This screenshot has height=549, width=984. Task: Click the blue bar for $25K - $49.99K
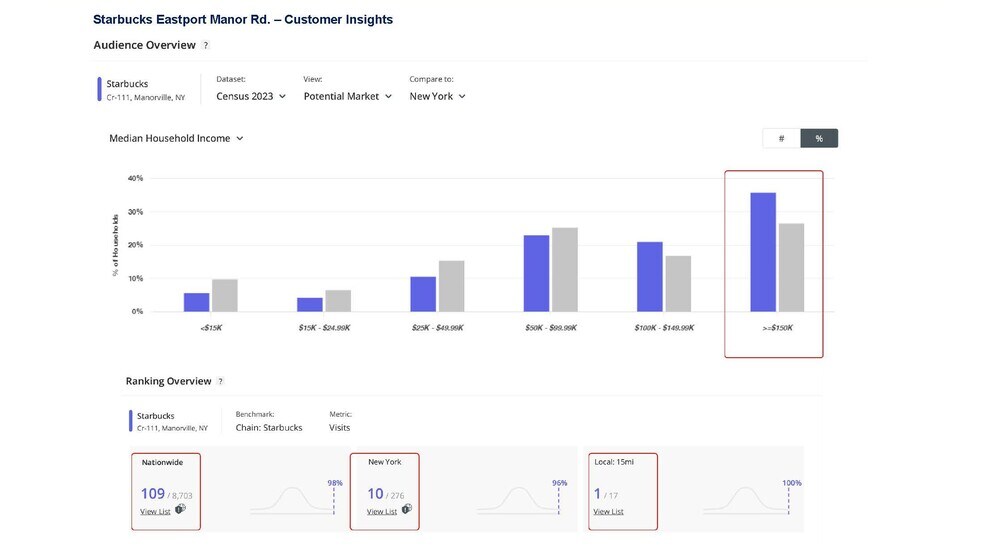(423, 294)
